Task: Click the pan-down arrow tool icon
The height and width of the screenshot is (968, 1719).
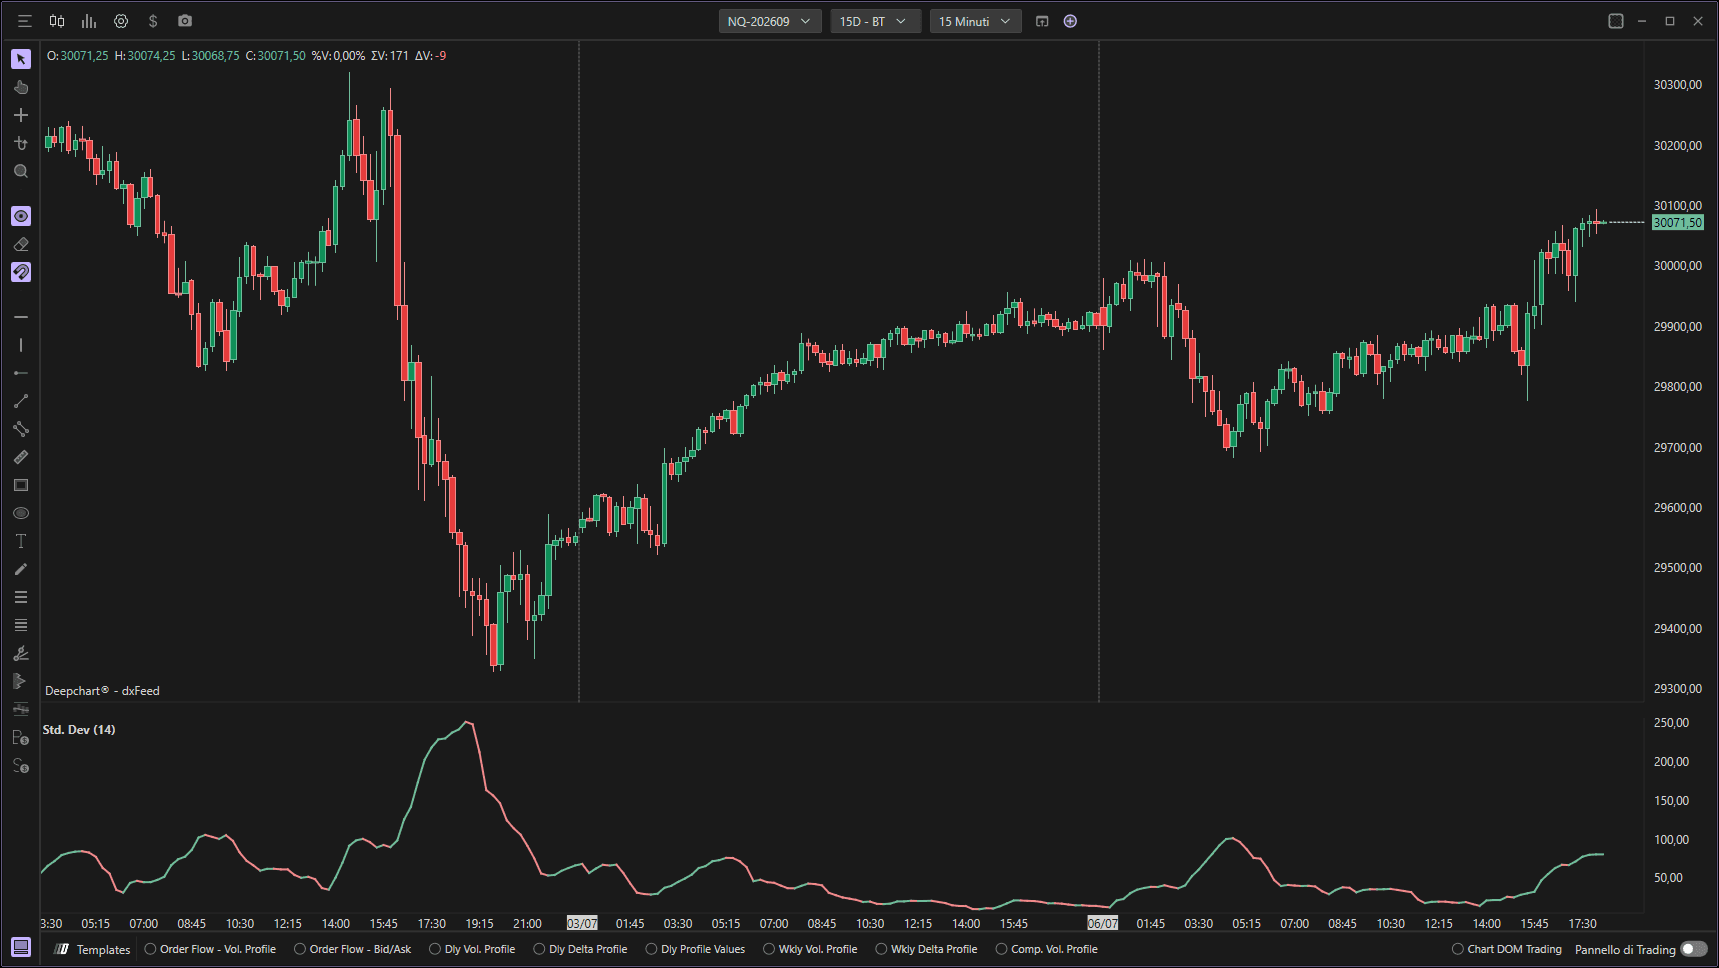Action: [21, 143]
